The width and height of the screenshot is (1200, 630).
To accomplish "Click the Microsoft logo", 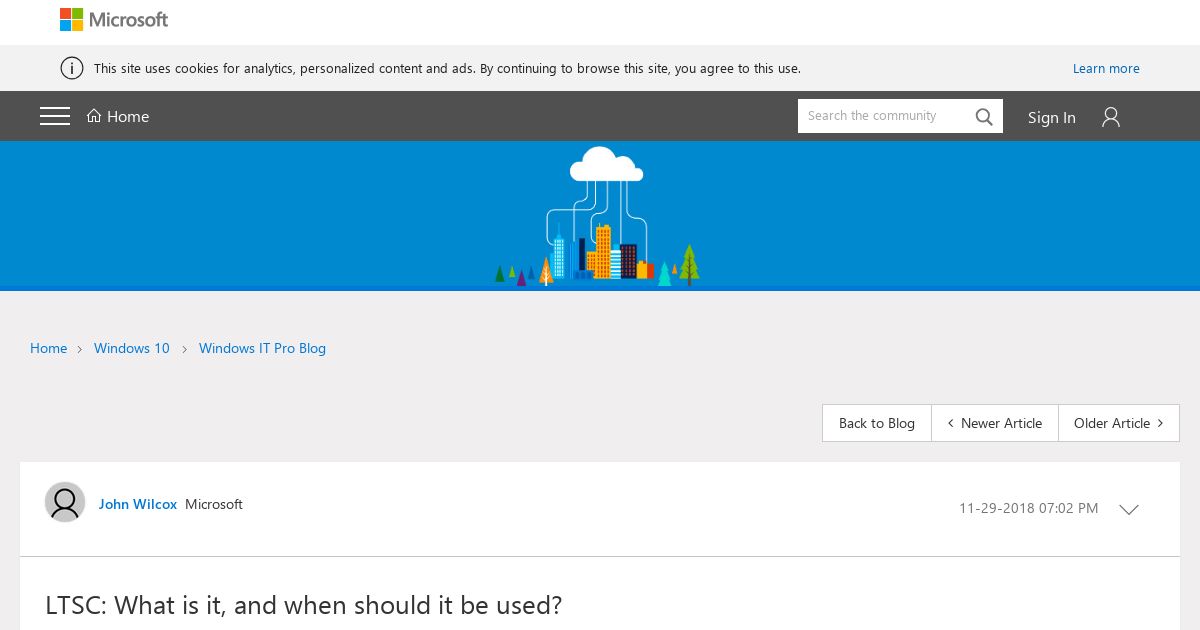I will (x=114, y=20).
